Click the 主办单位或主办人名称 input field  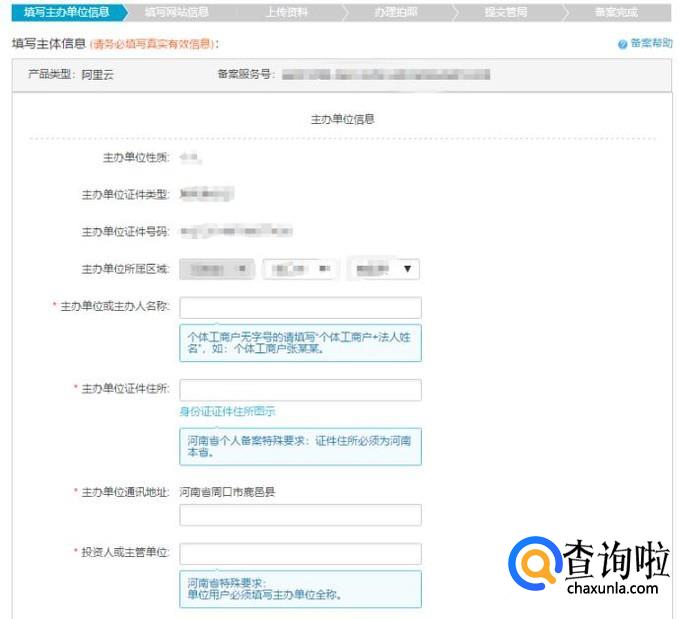coord(300,307)
